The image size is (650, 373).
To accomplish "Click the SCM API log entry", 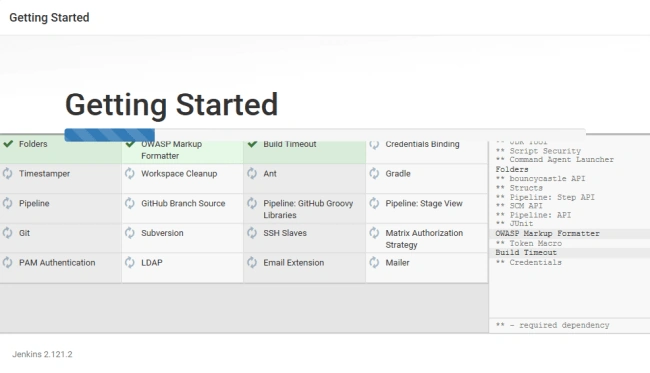I will (519, 206).
